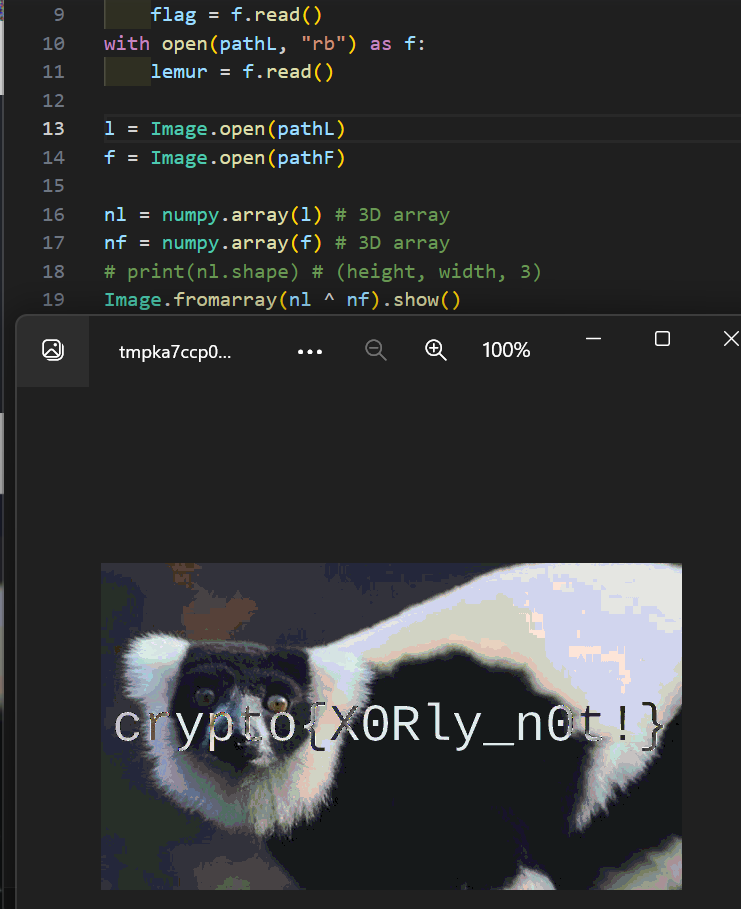Viewport: 741px width, 909px height.
Task: Open the three-dot See more menu
Action: 310,351
